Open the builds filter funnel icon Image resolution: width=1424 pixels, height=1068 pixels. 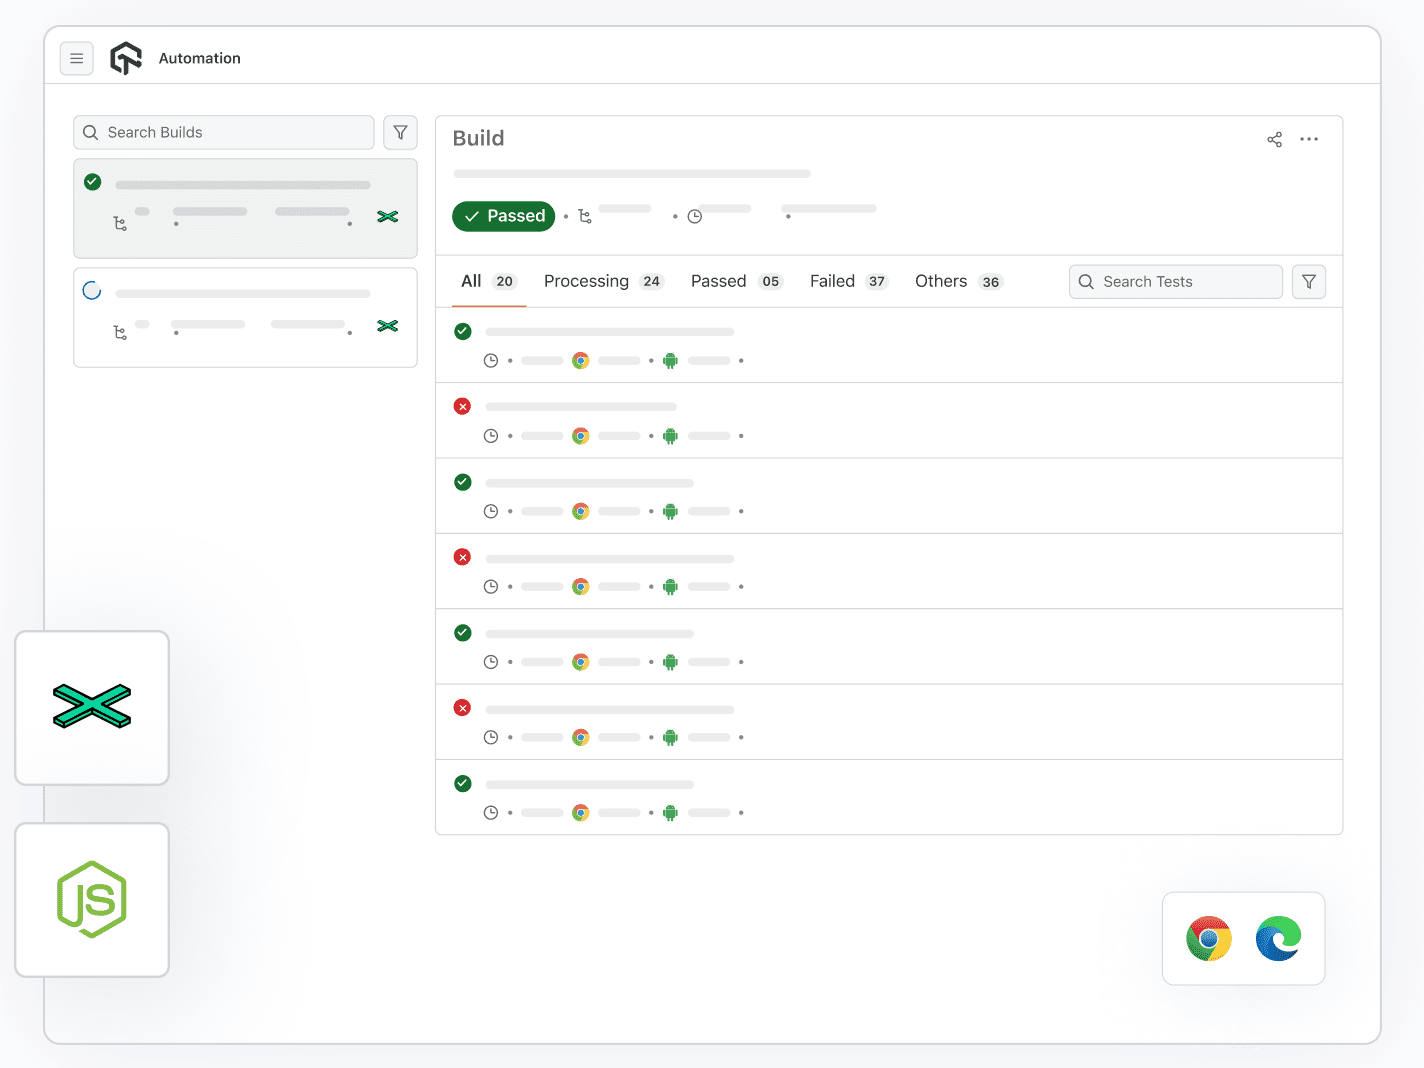coord(400,133)
